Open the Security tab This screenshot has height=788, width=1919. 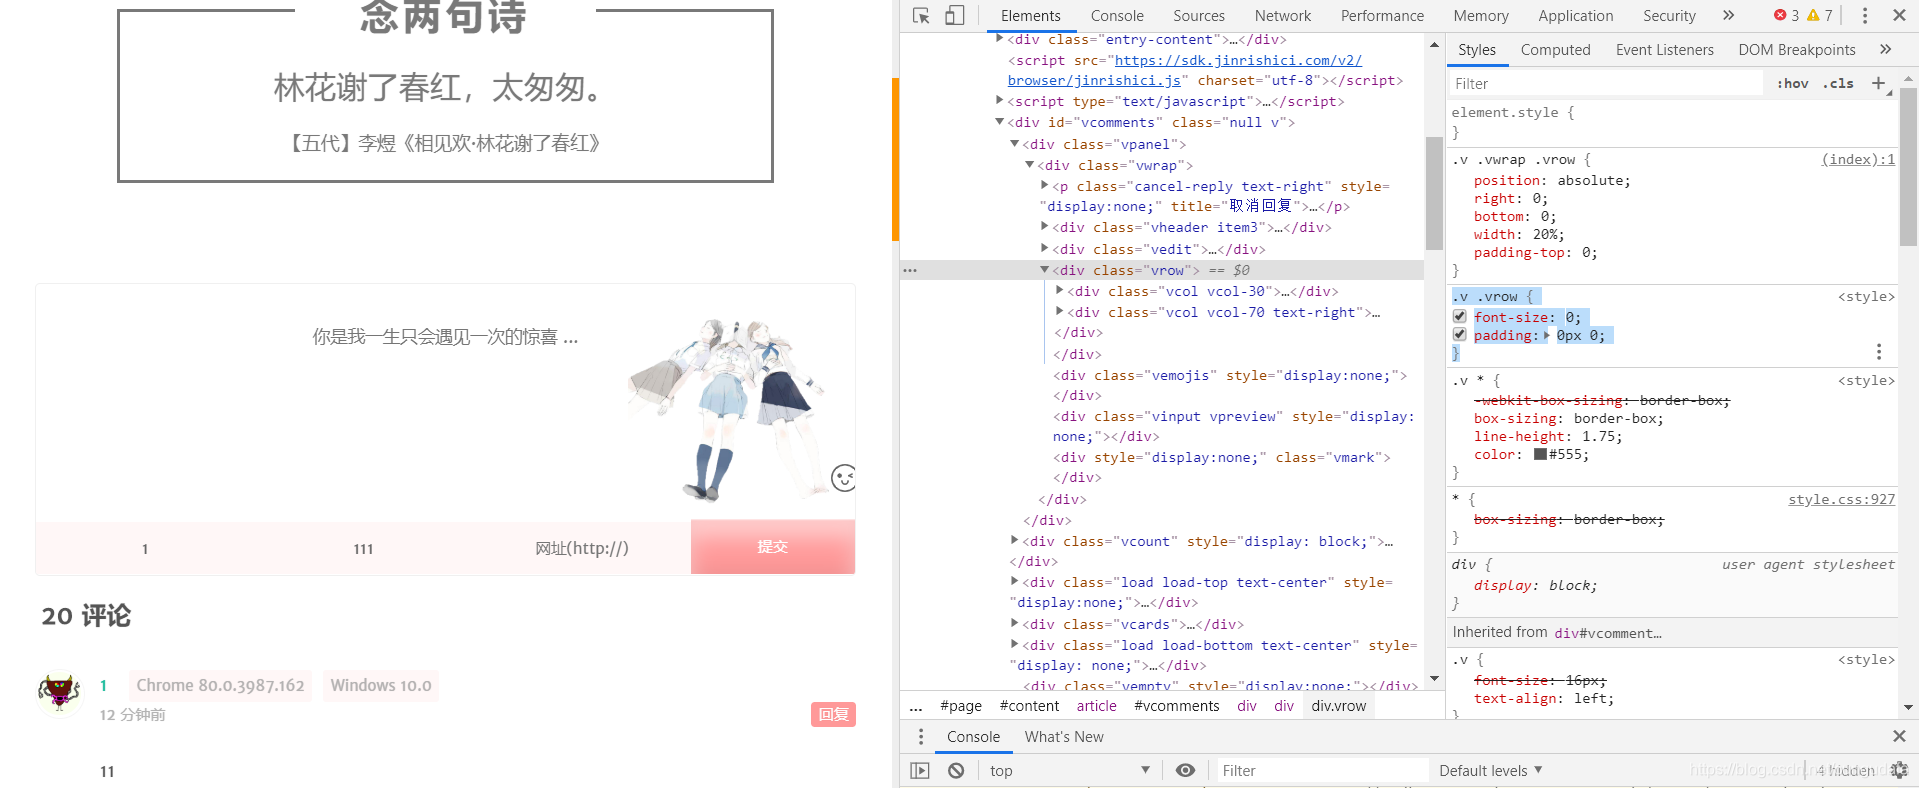(x=1669, y=15)
